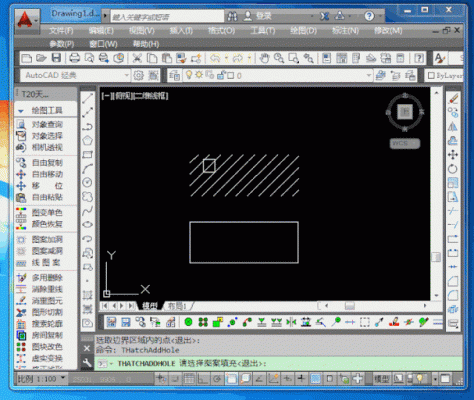Image resolution: width=474 pixels, height=400 pixels.
Task: Toggle layer 0 freeze sun icon
Action: 199,75
